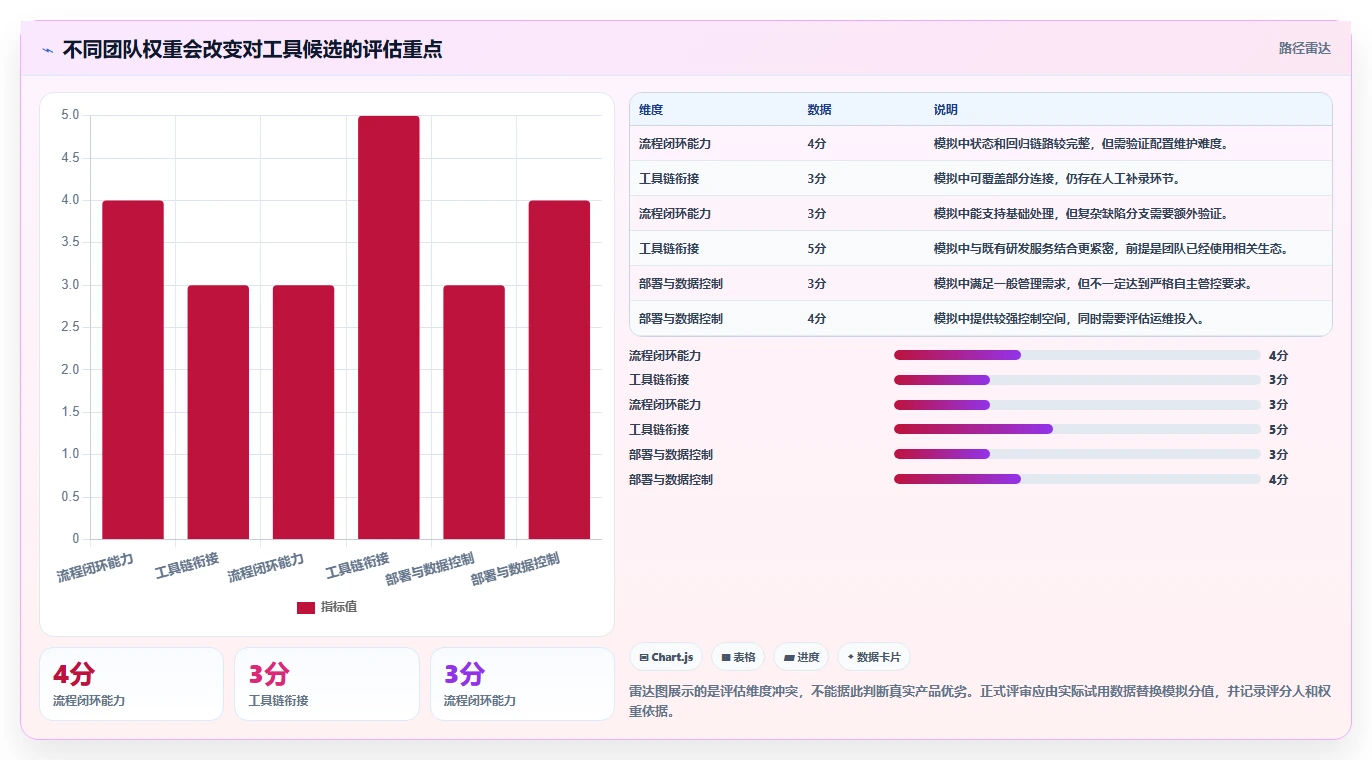The height and width of the screenshot is (760, 1372).
Task: Click the footer note beginning 雷达图展示的是评估维度冲突
Action: point(980,701)
